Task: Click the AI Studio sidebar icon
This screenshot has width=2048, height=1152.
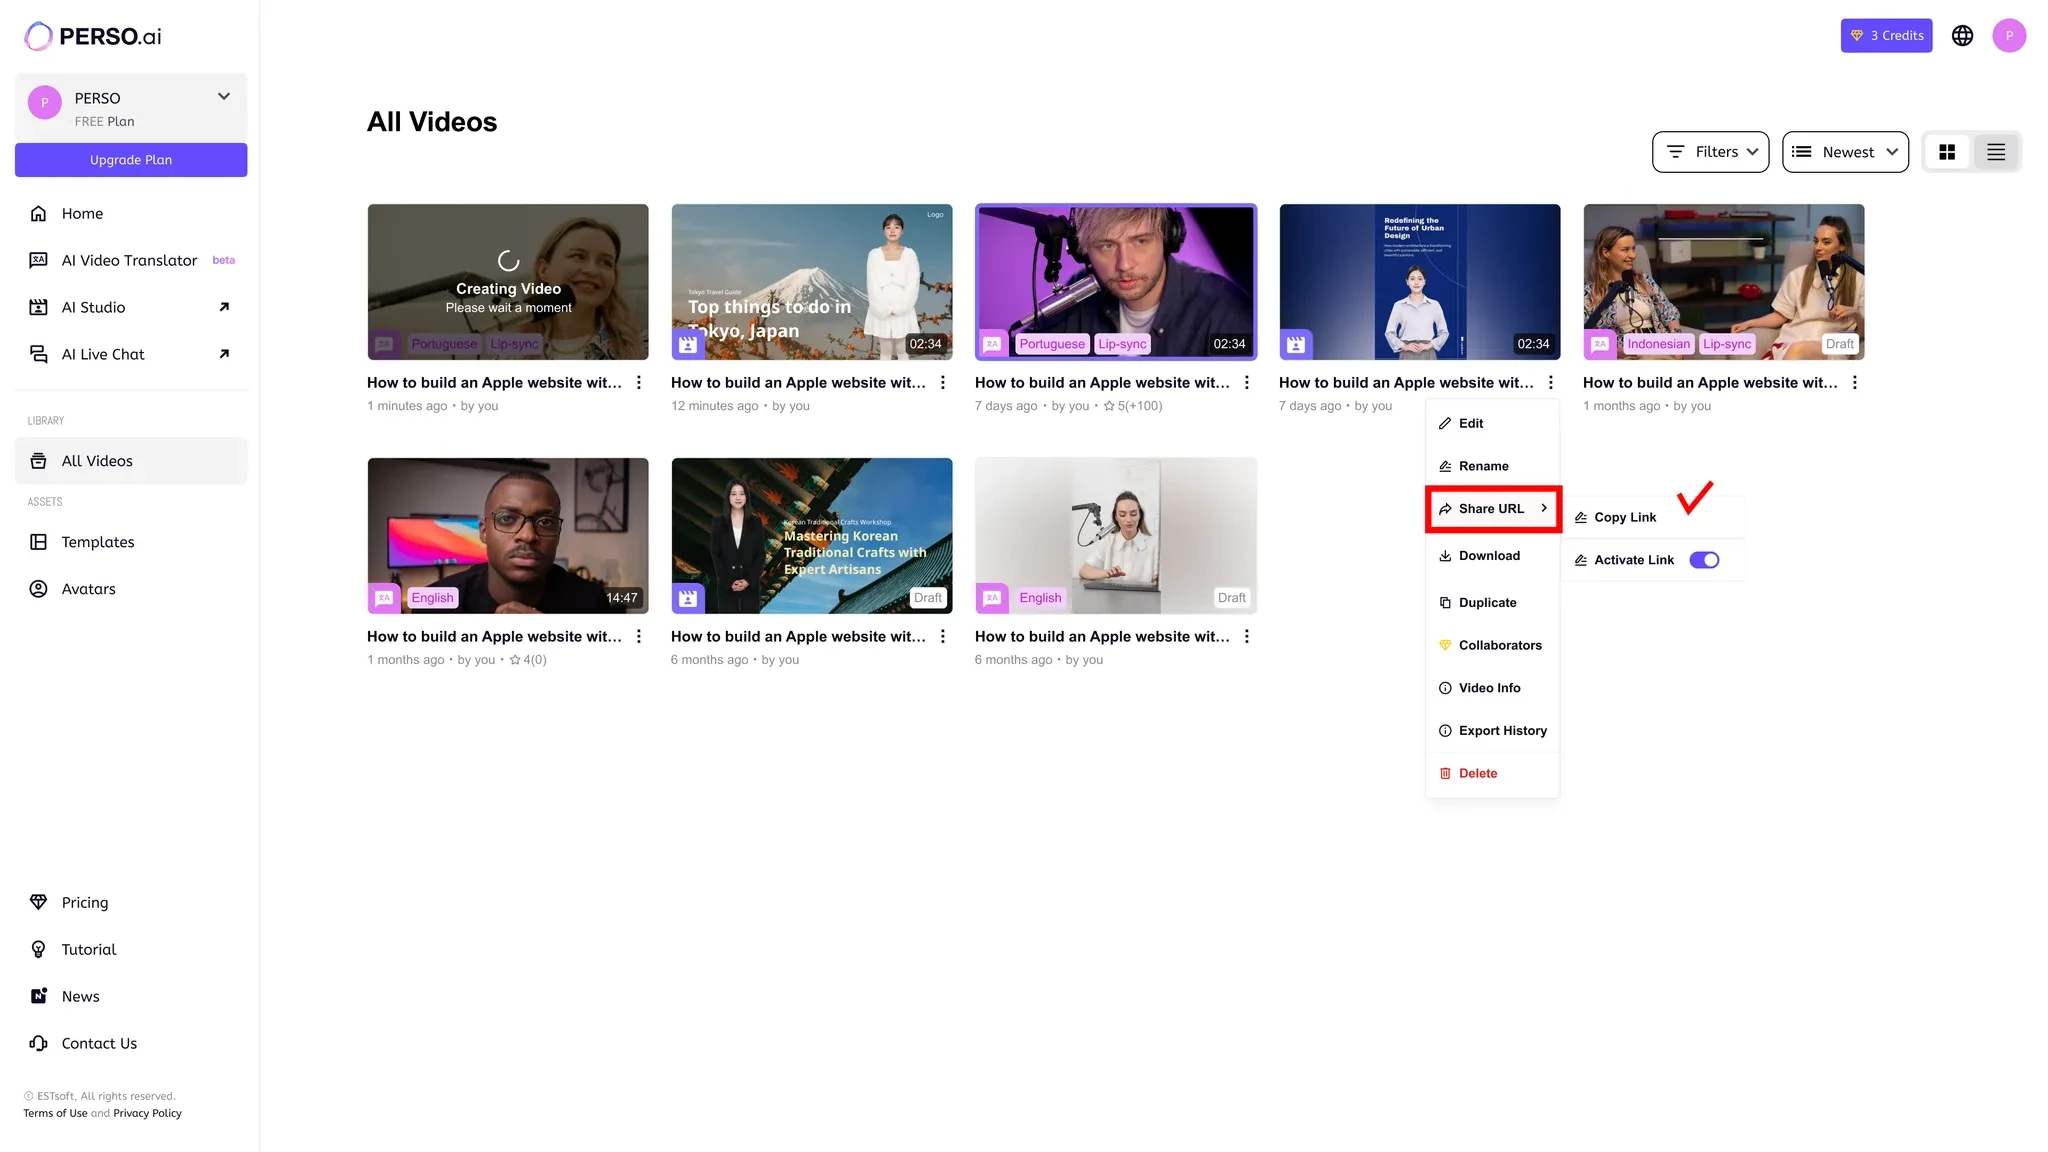Action: (38, 307)
